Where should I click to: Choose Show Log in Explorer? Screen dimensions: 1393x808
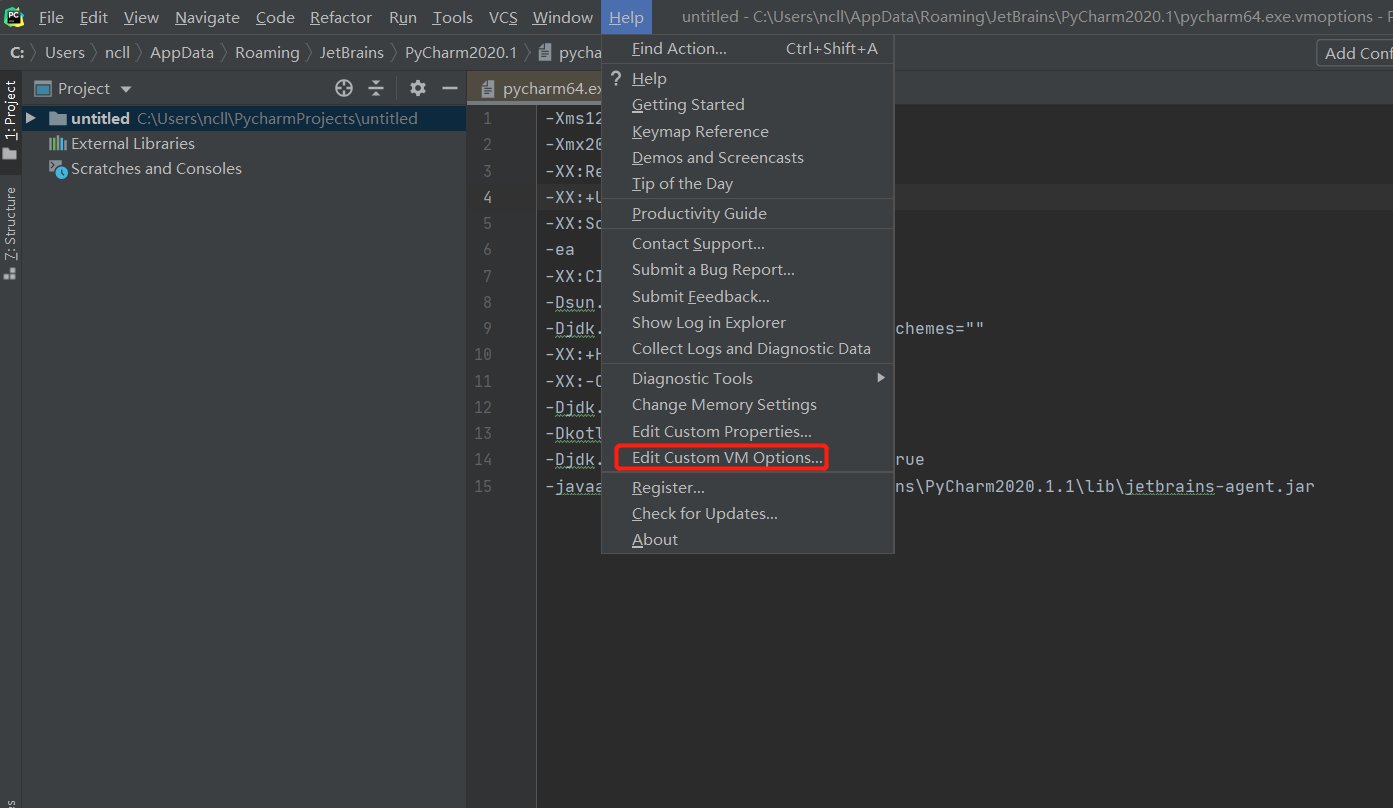(747, 323)
